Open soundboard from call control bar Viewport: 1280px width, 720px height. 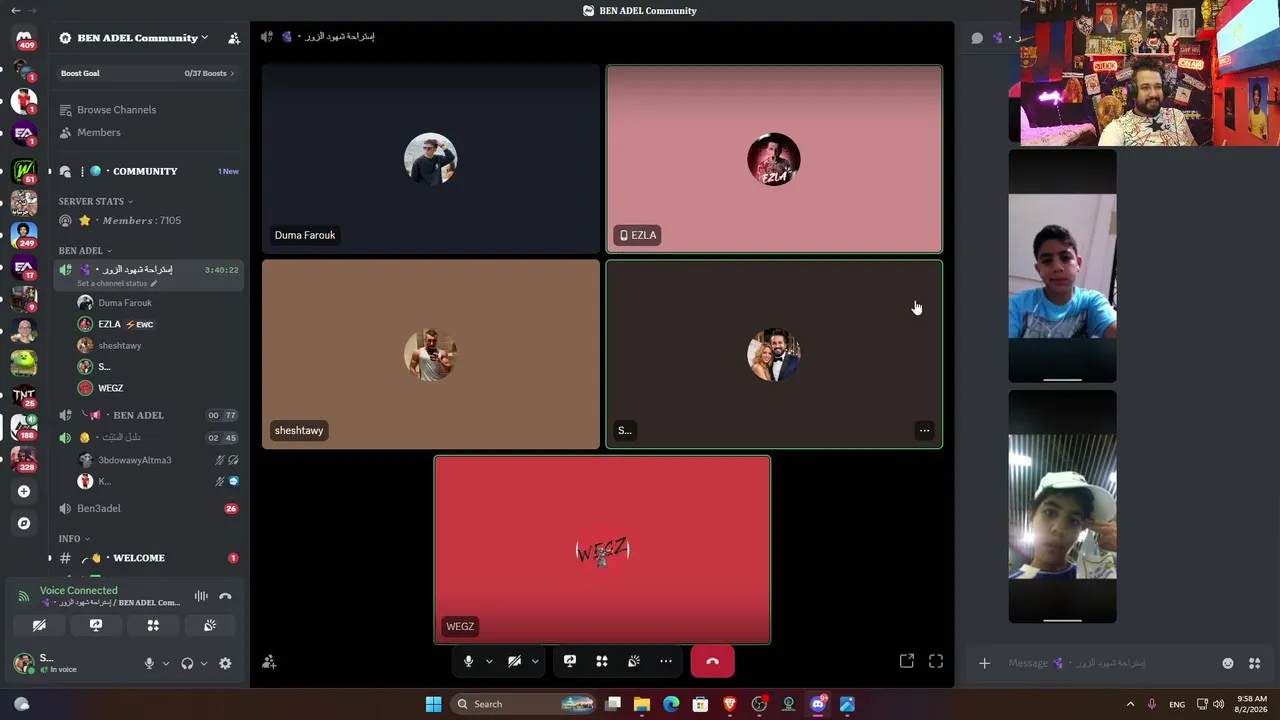click(634, 661)
